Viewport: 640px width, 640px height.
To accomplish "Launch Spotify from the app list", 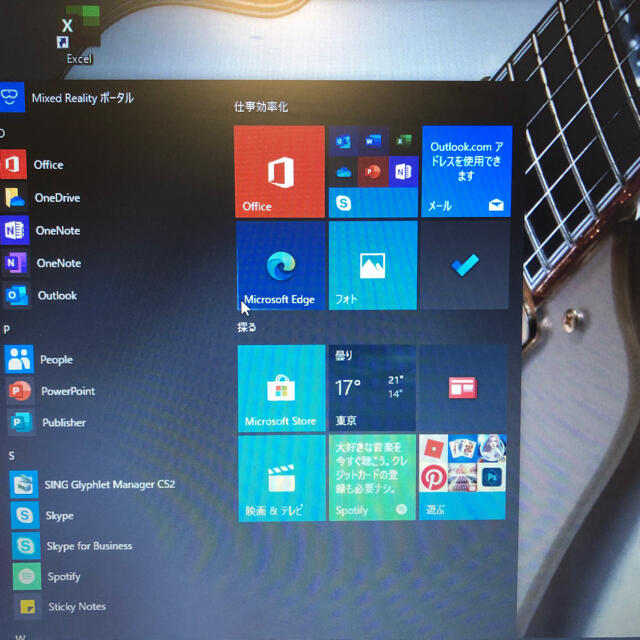I will click(47, 576).
